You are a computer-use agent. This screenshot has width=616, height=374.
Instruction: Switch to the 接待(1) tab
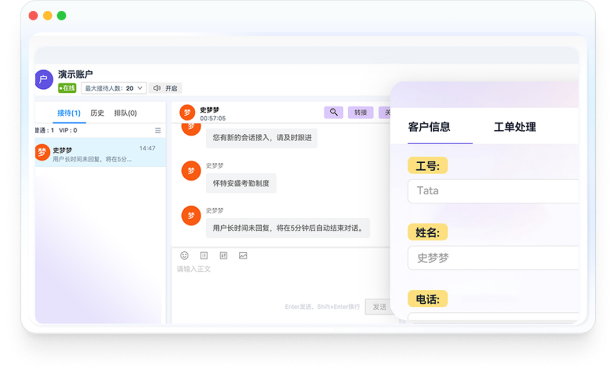pyautogui.click(x=69, y=113)
